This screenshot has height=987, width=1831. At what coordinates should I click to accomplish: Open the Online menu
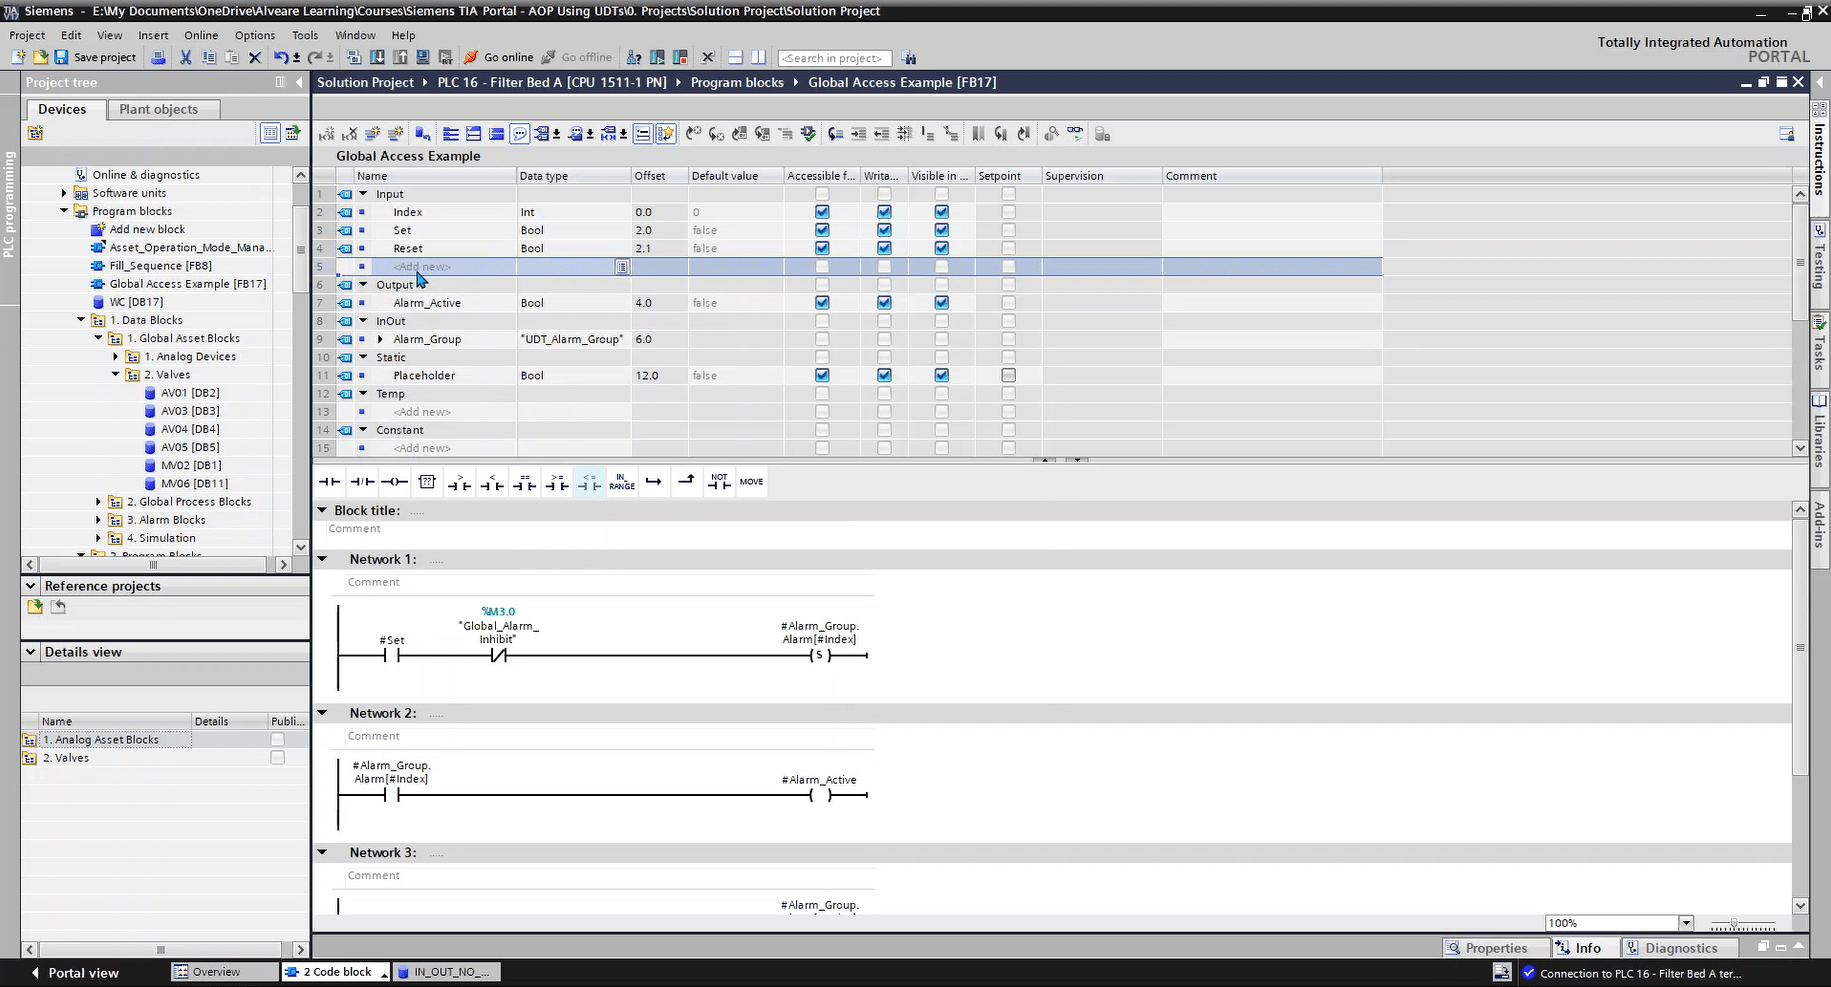200,35
